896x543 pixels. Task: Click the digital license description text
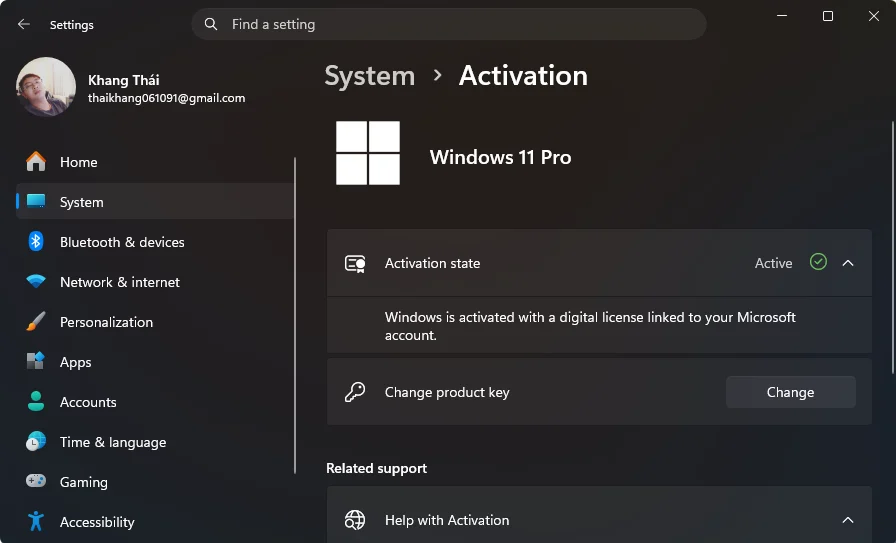point(590,326)
